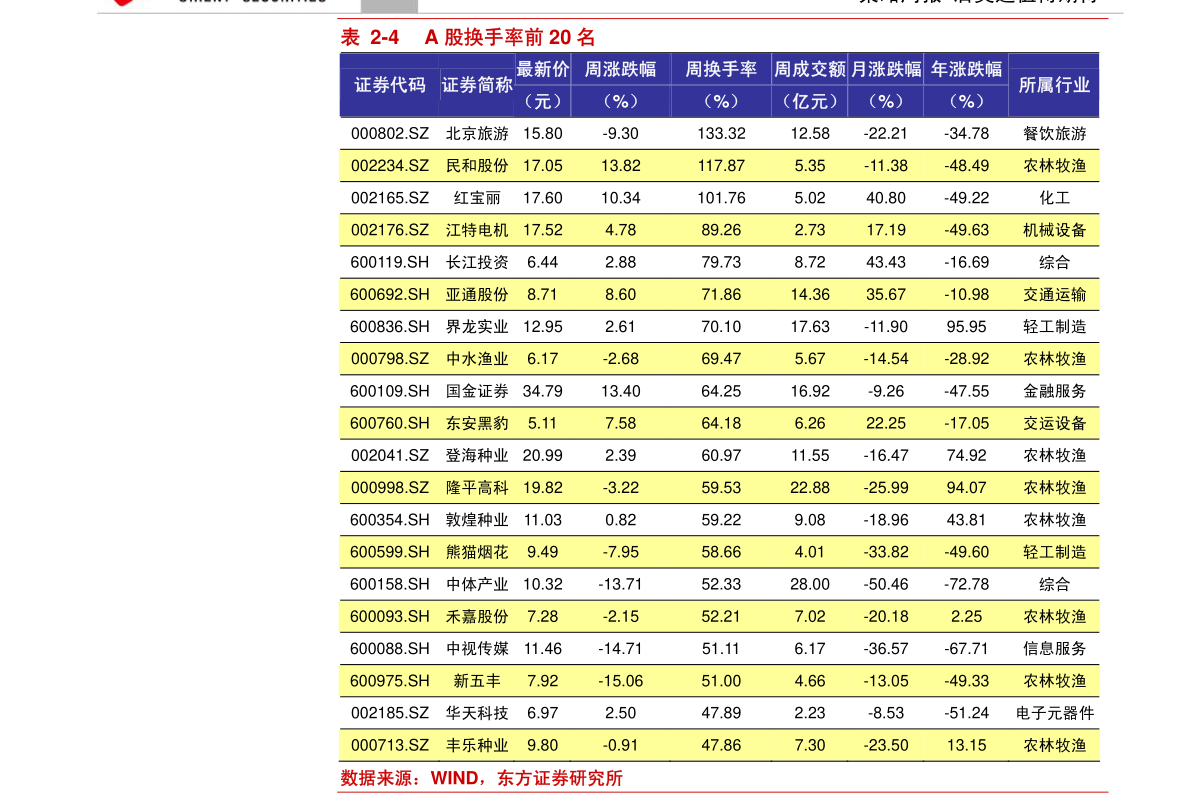Select monthly change value -50.46
Viewport: 1191px width, 808px height.
coord(886,584)
